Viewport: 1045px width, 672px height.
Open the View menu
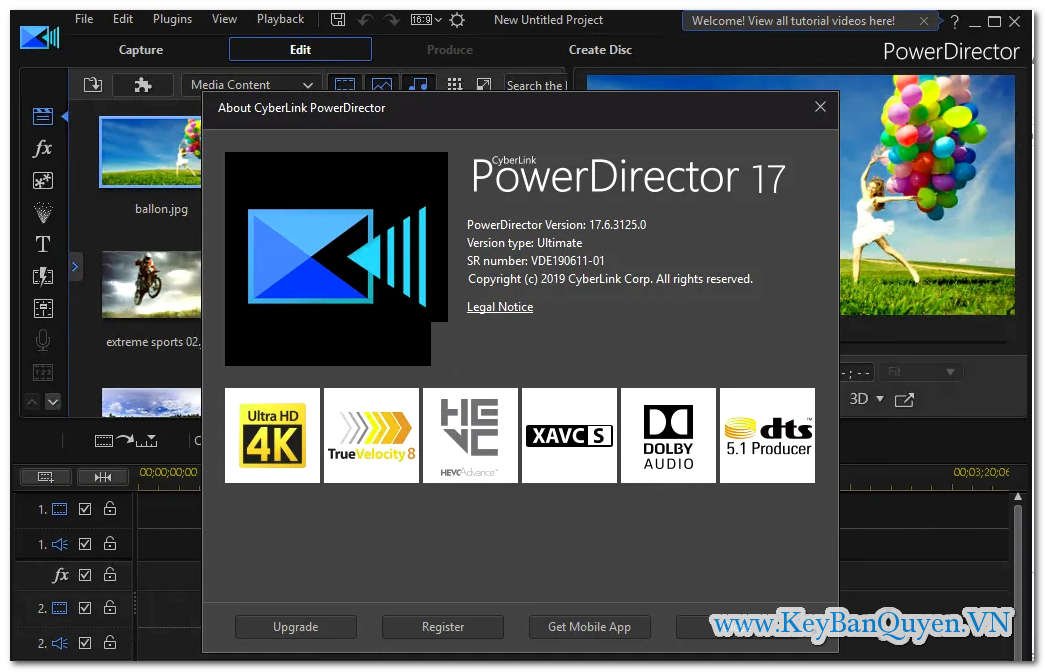point(224,19)
